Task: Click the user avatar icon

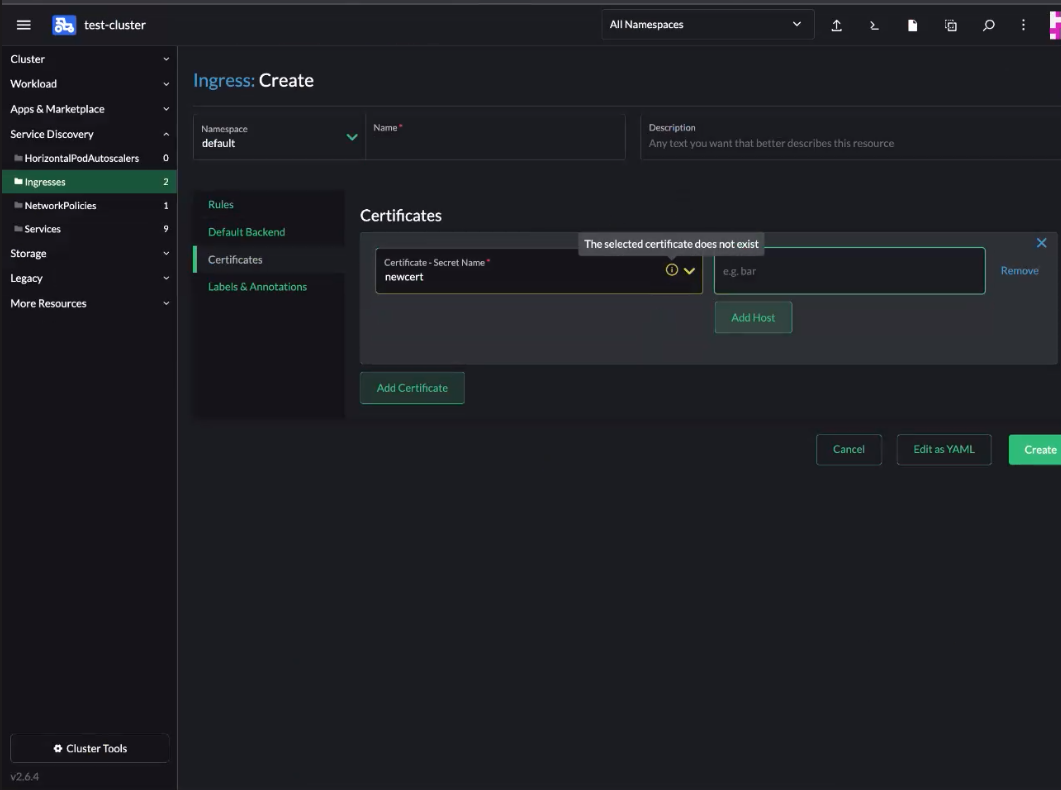Action: pyautogui.click(x=1054, y=25)
